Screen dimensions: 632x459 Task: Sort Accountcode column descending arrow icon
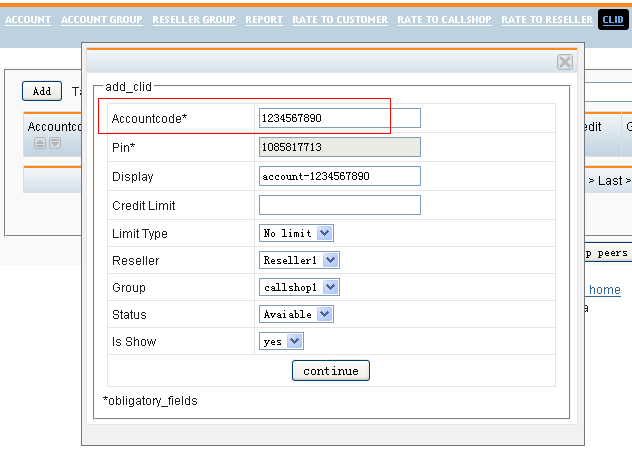tap(55, 143)
